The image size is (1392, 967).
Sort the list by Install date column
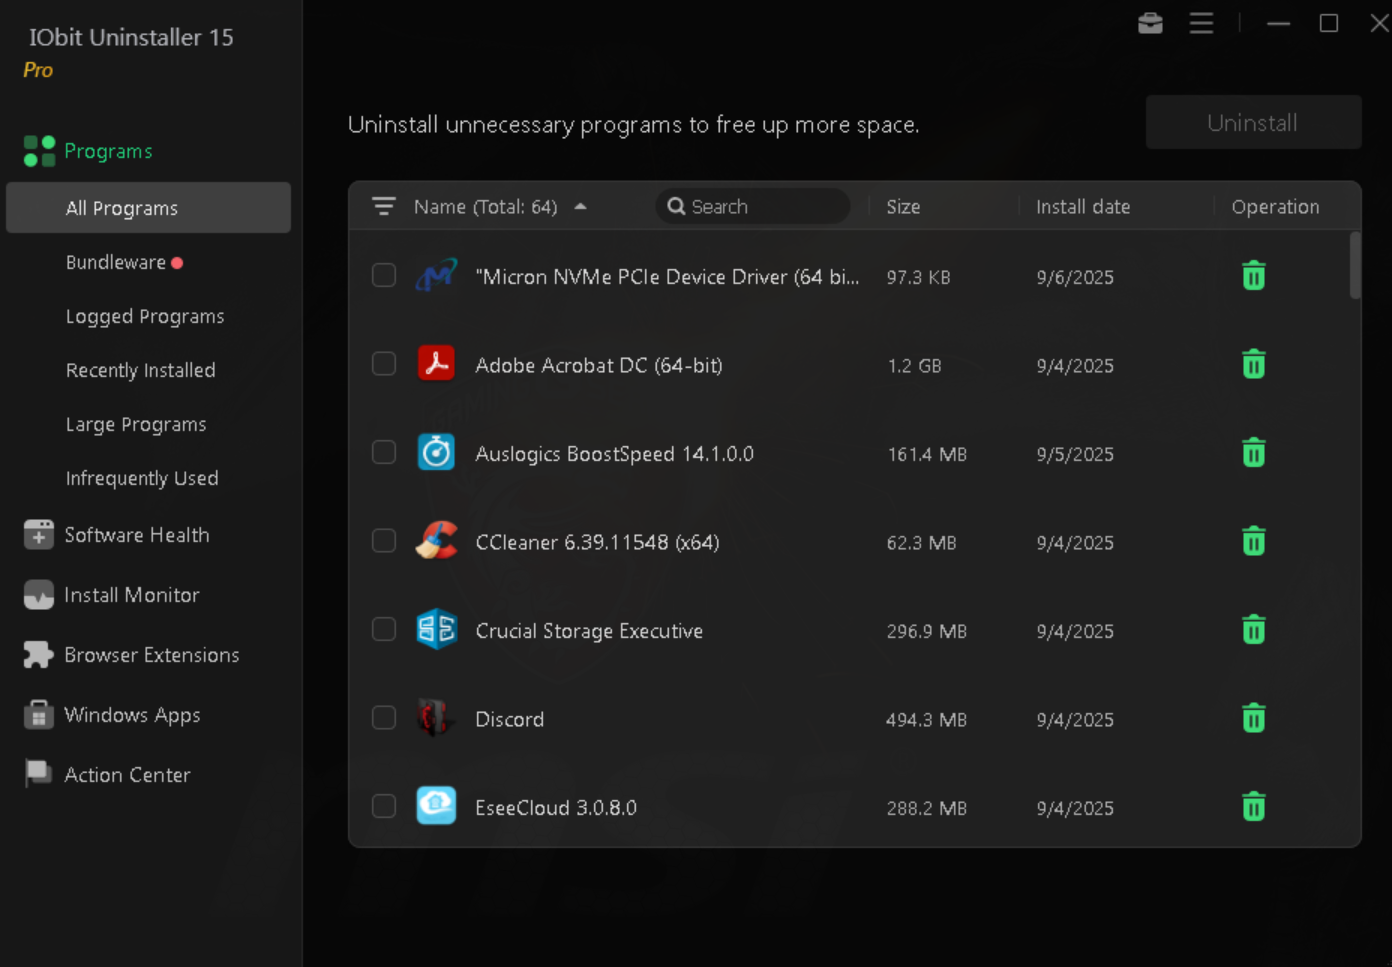click(x=1083, y=207)
